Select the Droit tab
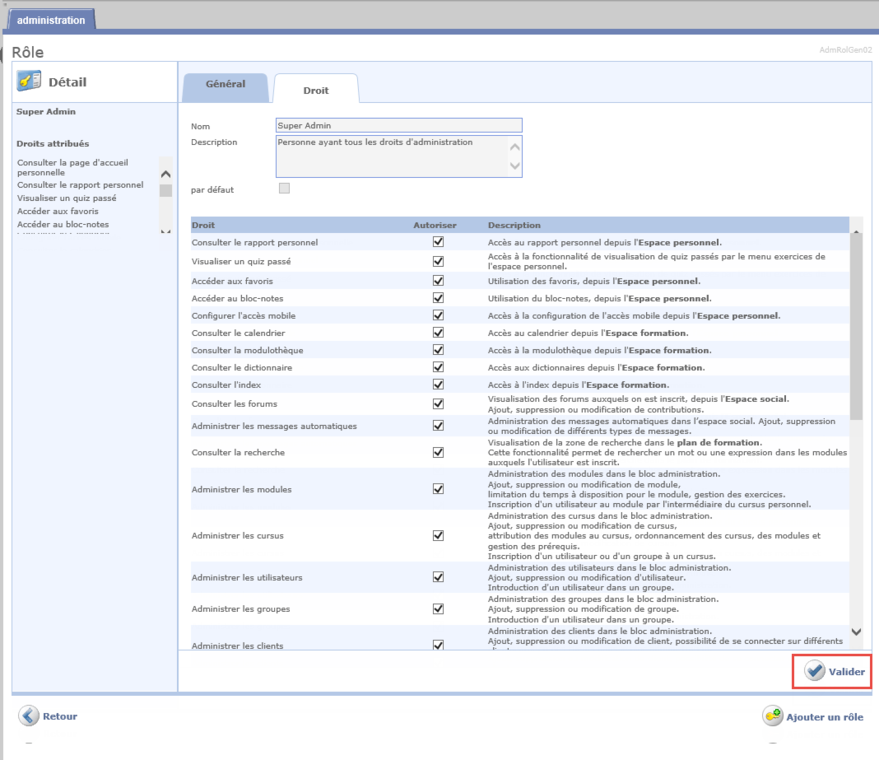Image resolution: width=879 pixels, height=760 pixels. tap(316, 90)
